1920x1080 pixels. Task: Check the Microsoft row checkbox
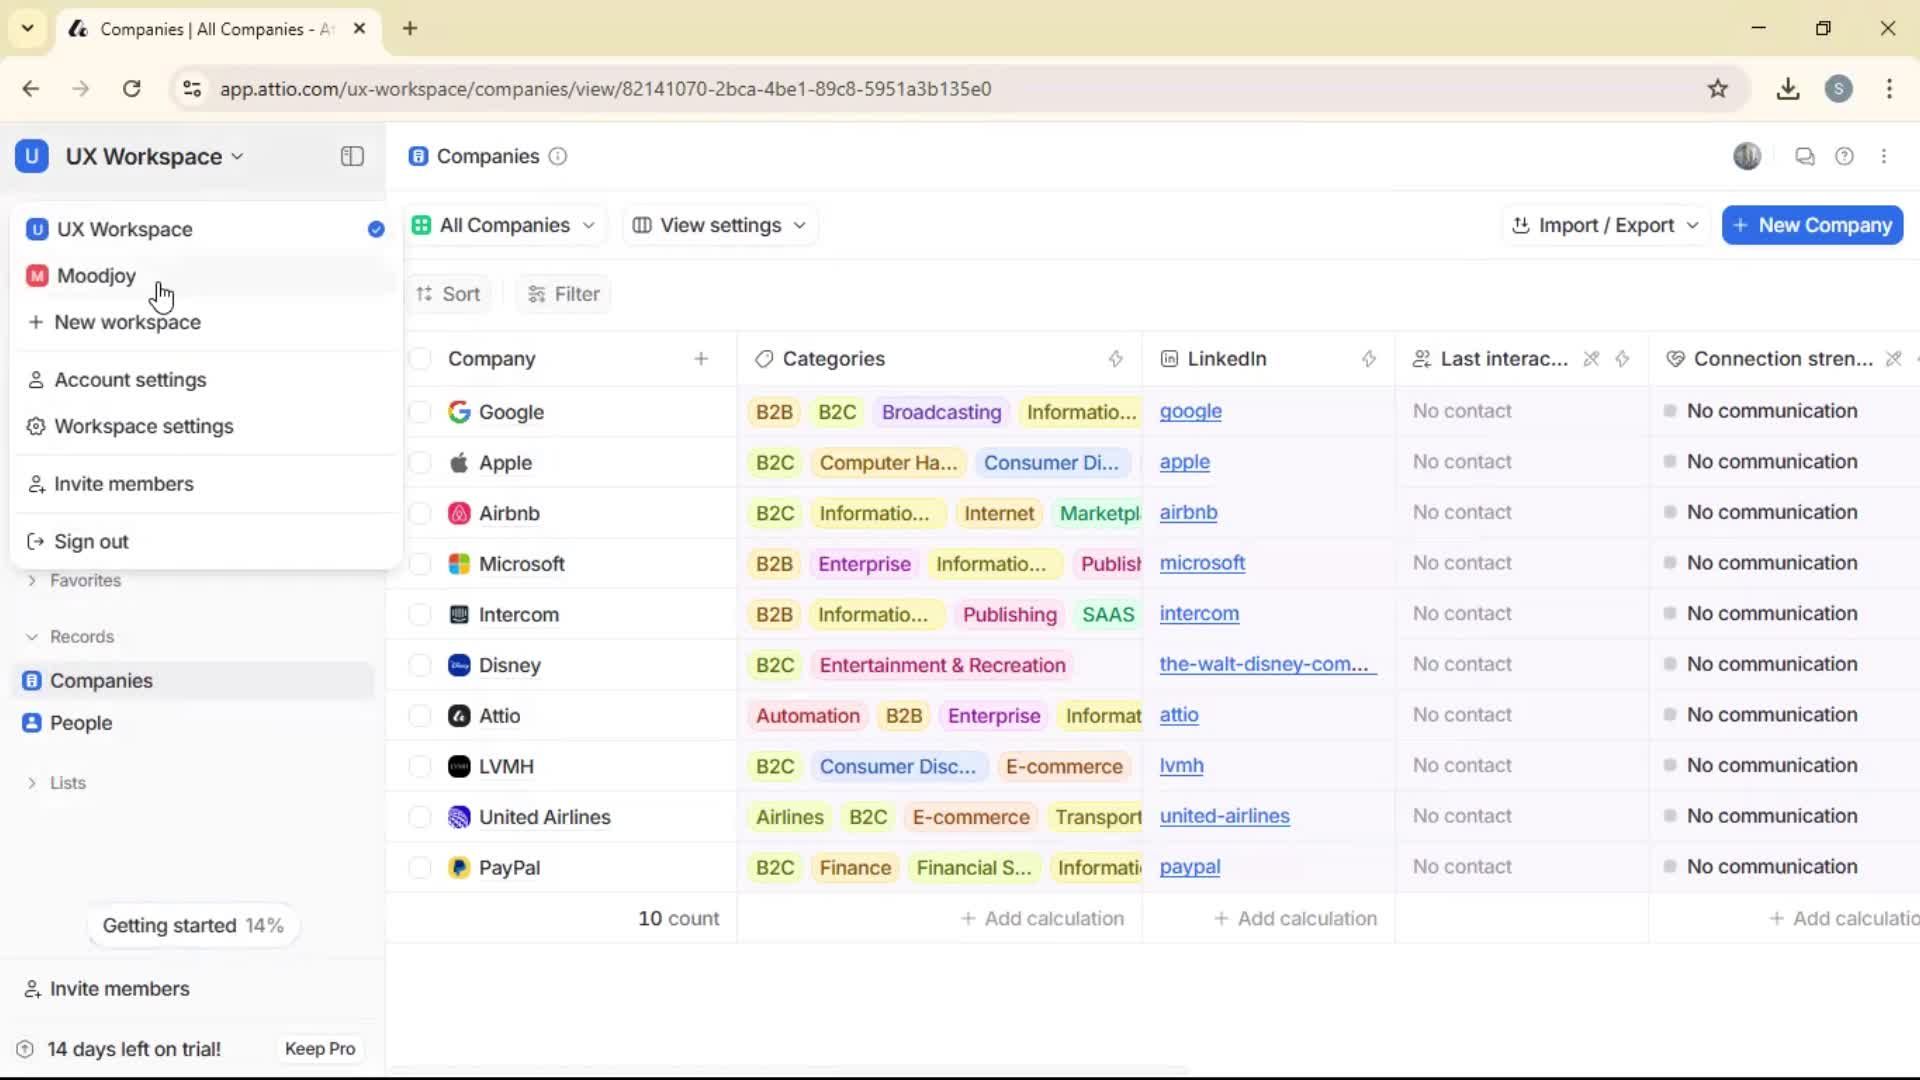(420, 564)
